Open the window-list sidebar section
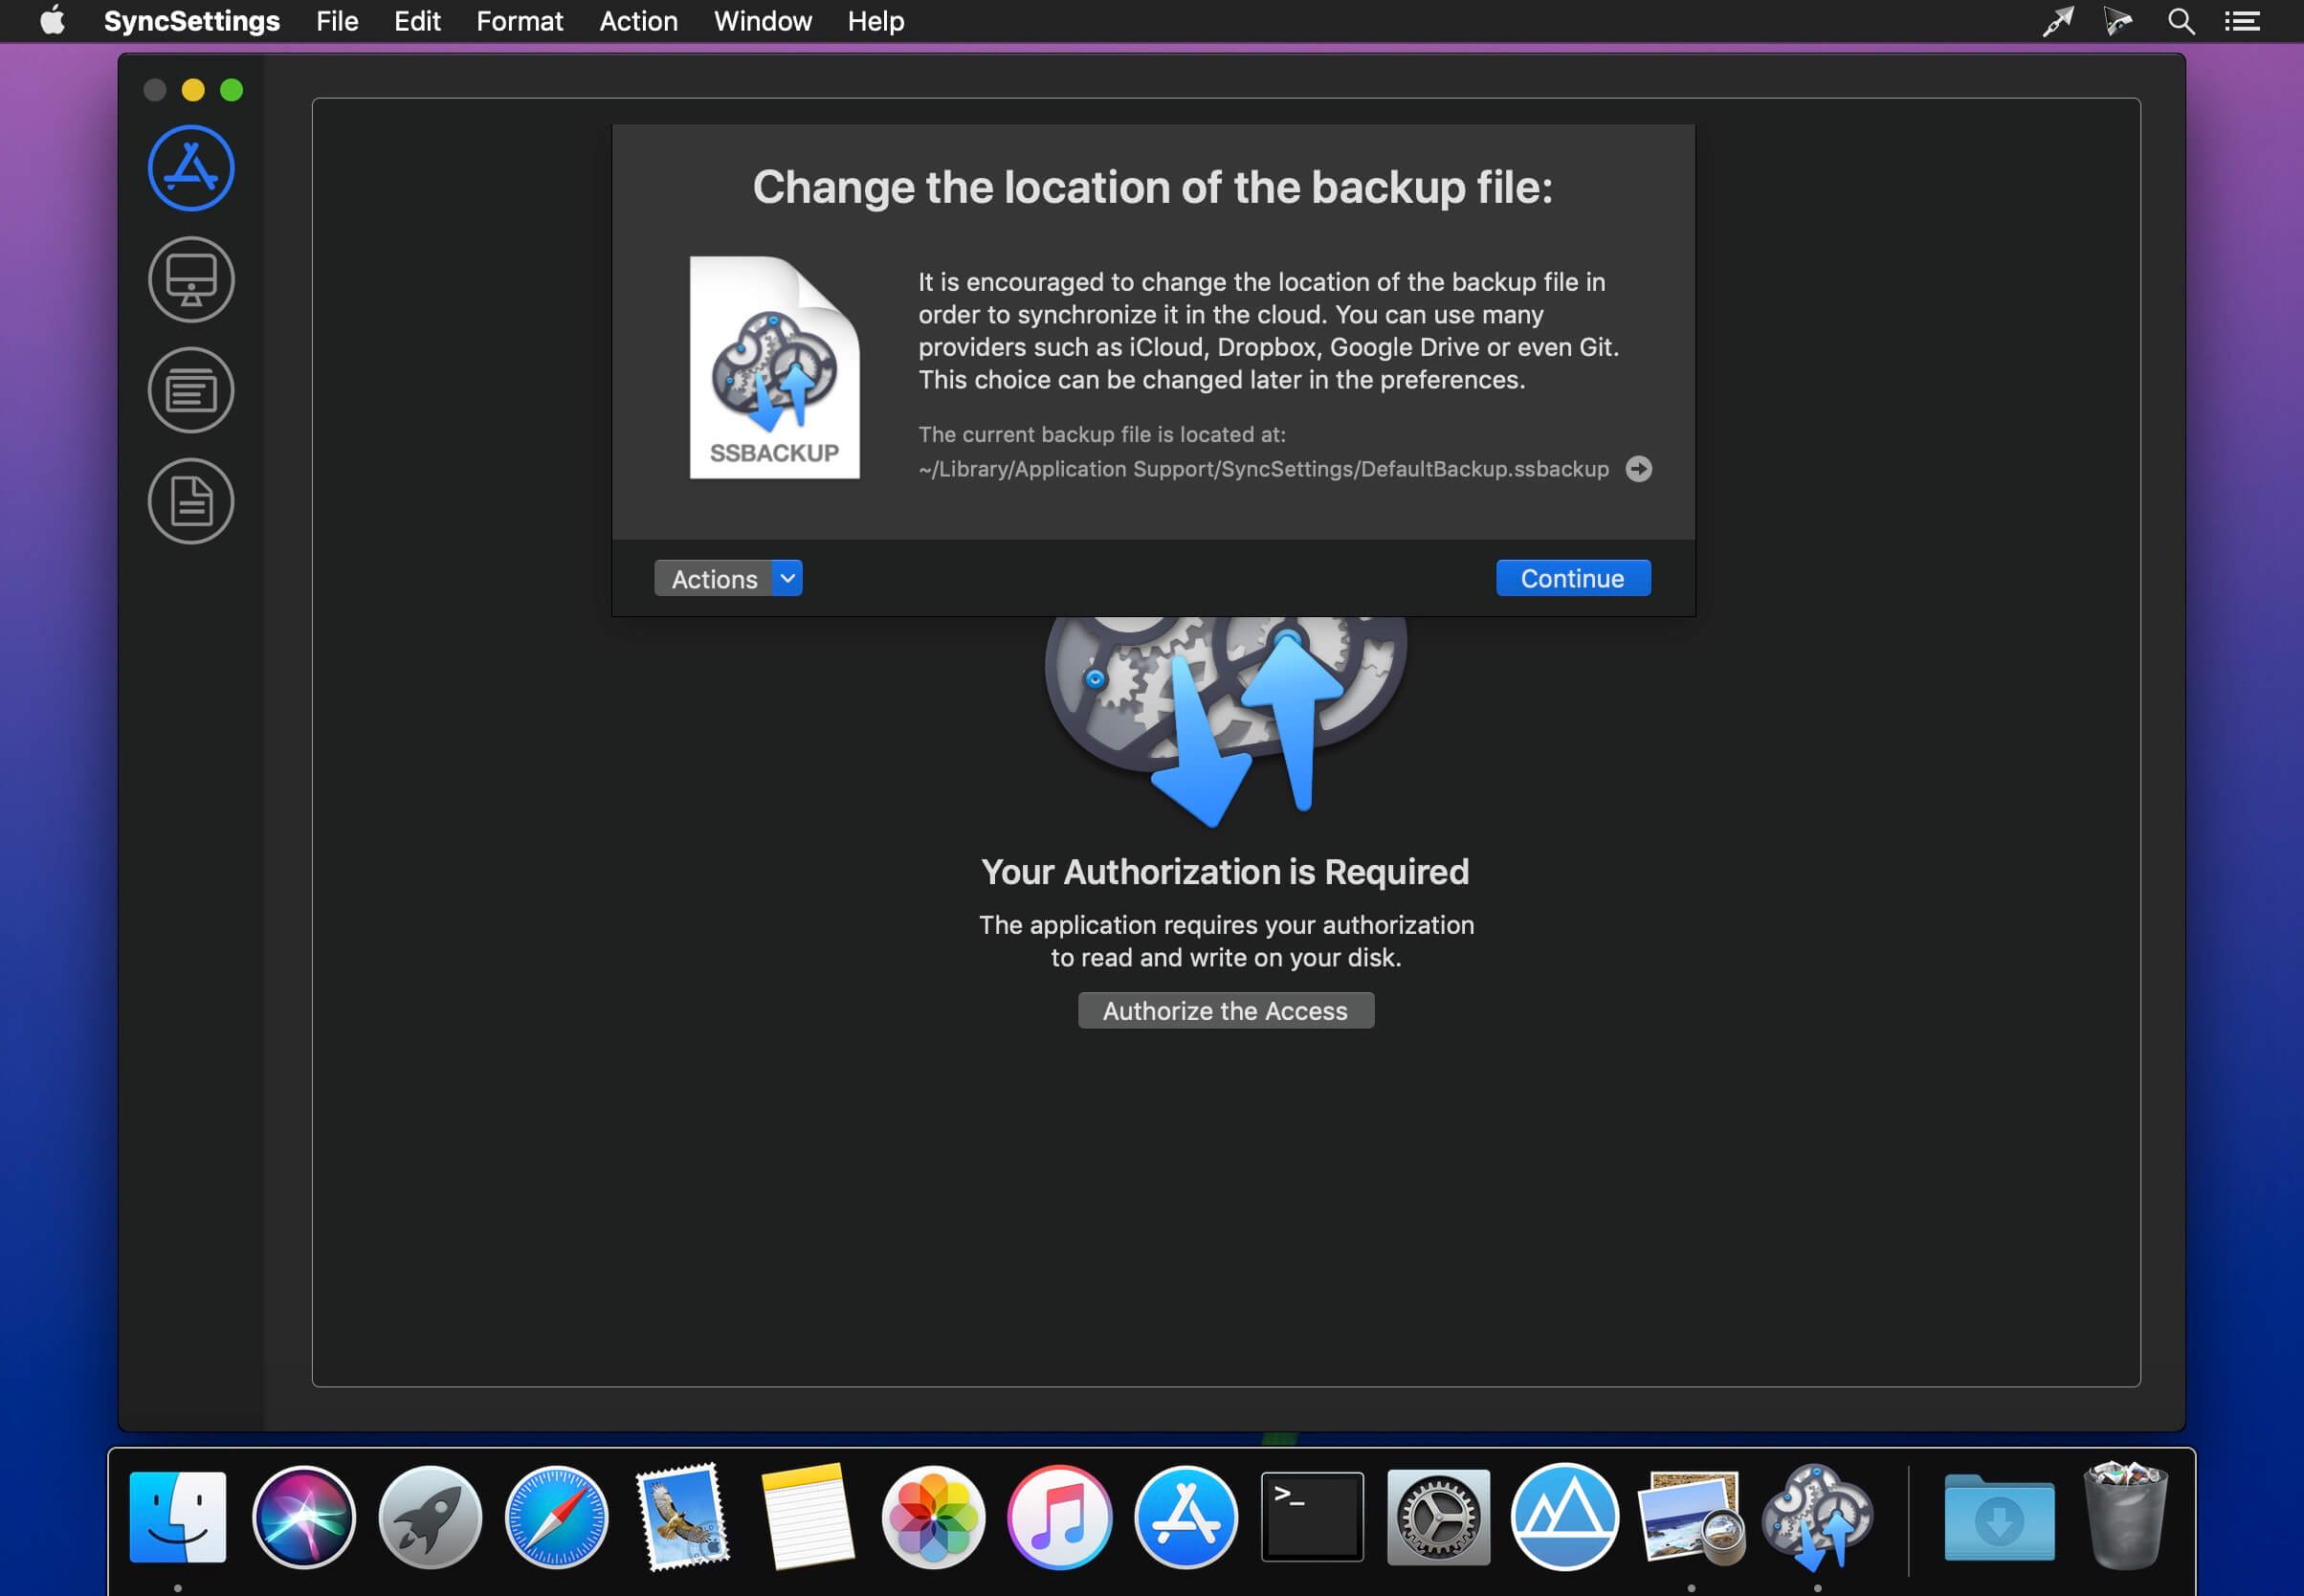 (191, 390)
